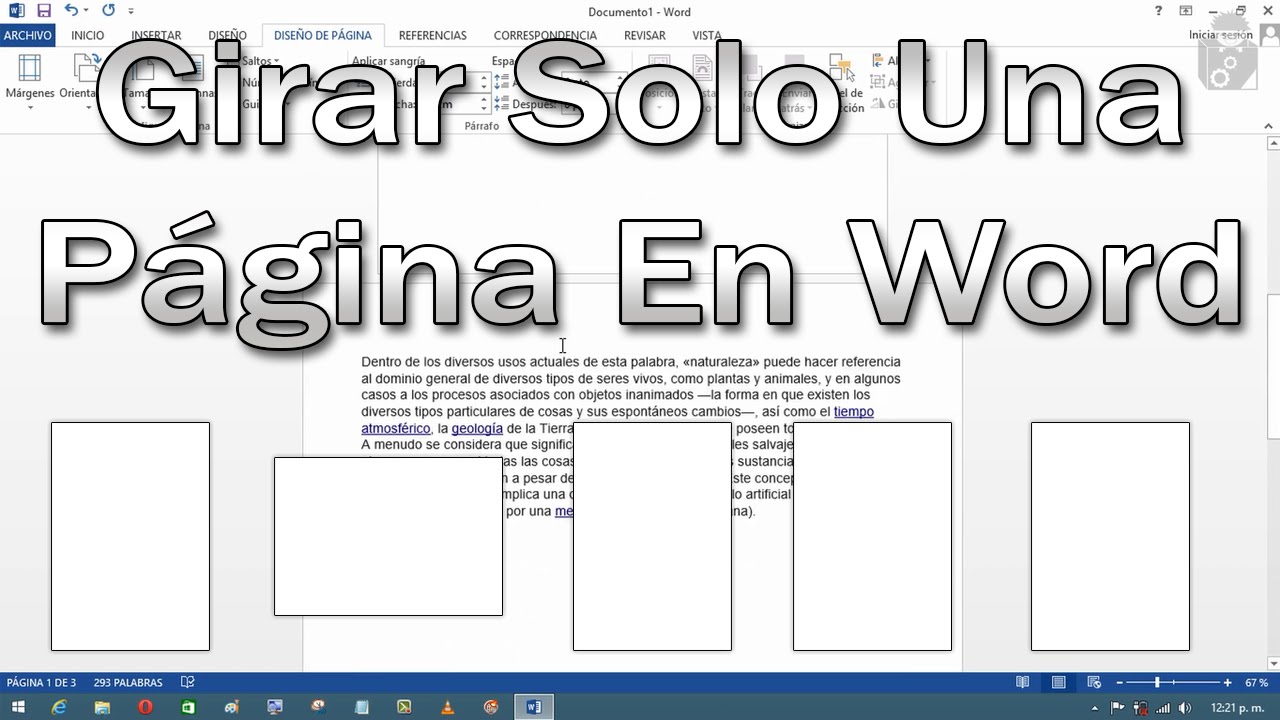Screen dimensions: 1280x720
Task: Click the PÁGINA 1 DE 3 indicator
Action: click(x=42, y=683)
